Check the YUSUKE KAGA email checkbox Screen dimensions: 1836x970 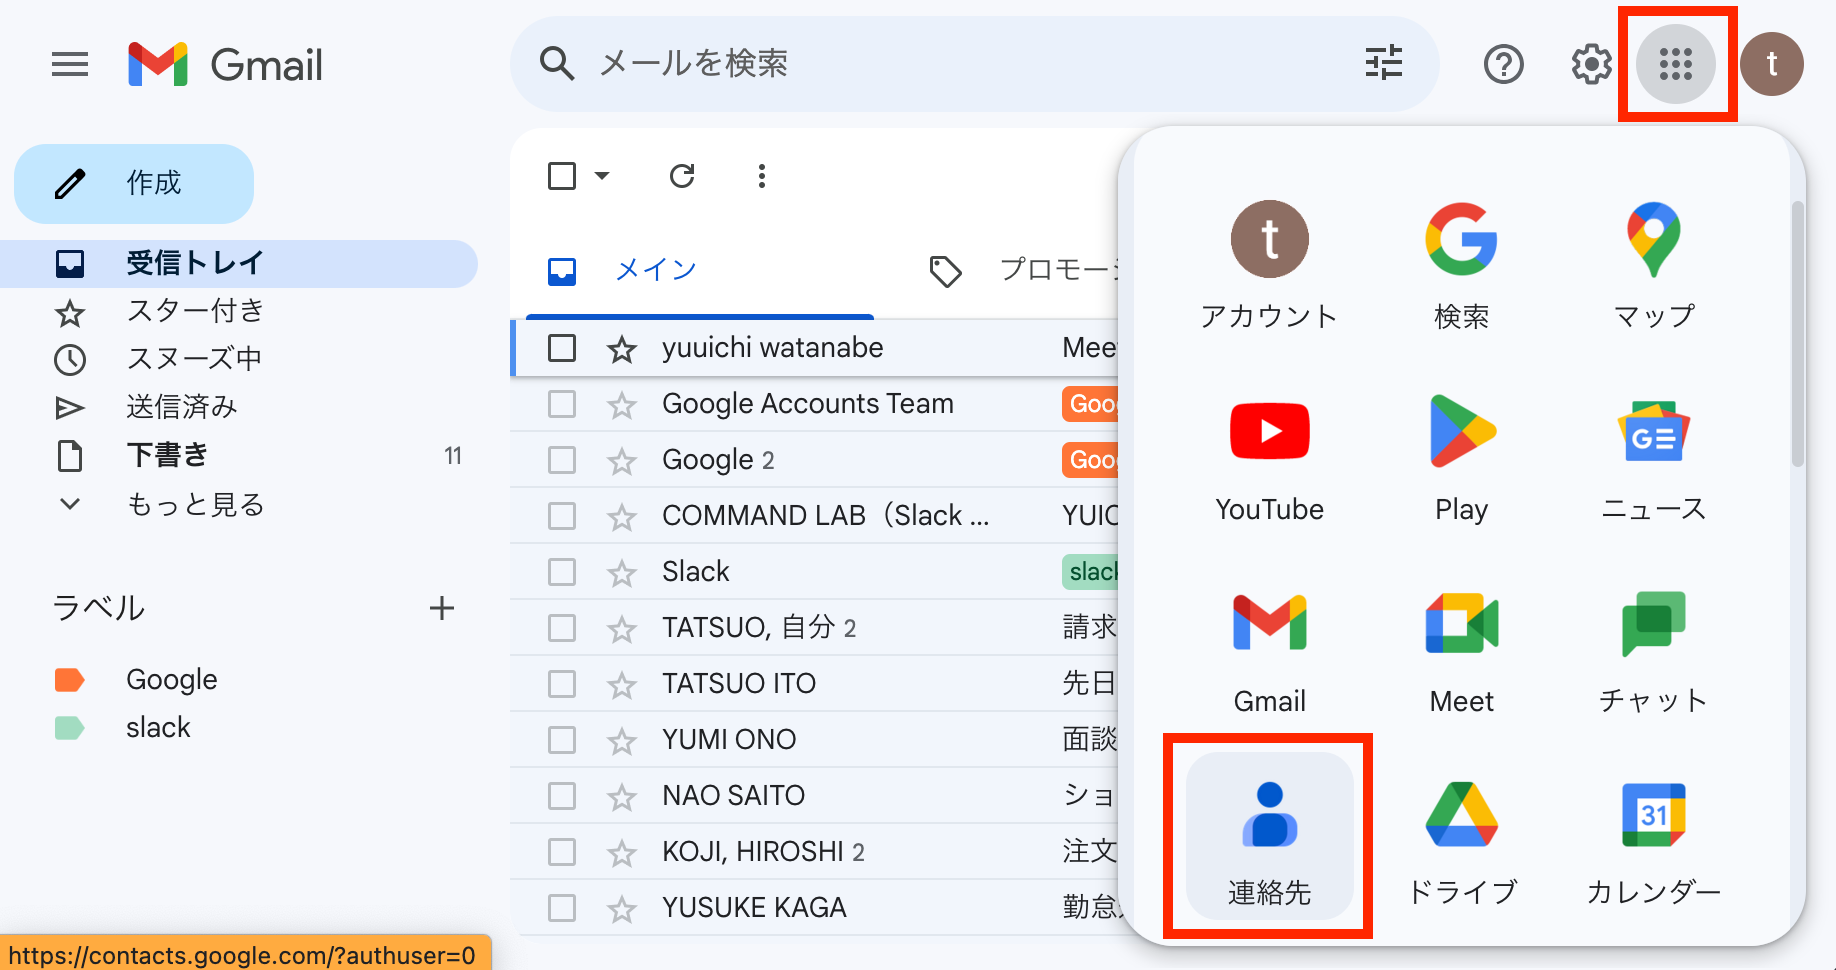(562, 908)
